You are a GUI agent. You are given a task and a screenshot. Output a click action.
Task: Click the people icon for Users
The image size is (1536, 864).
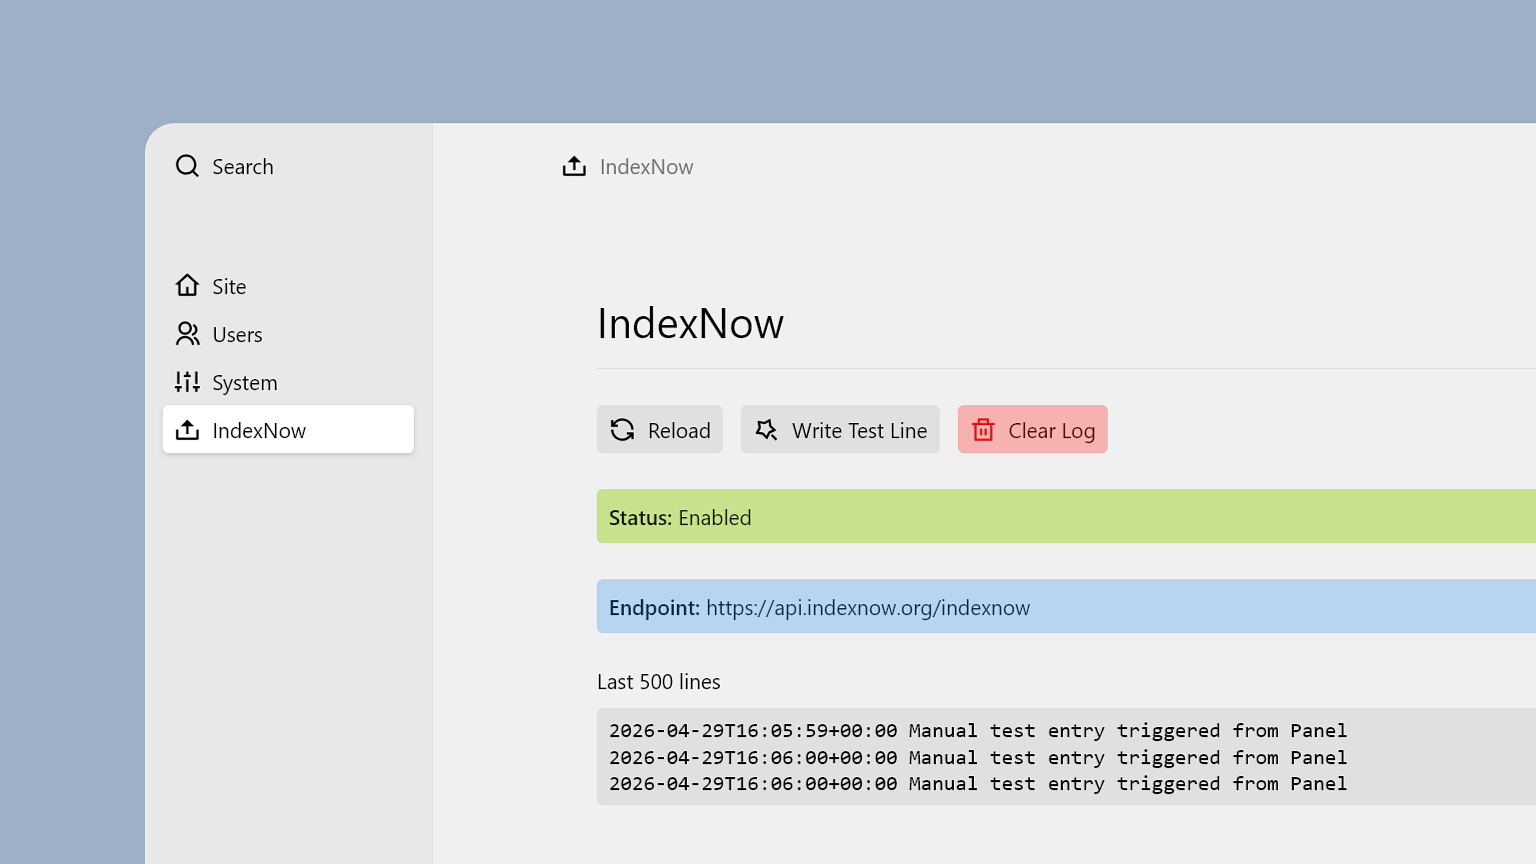pos(187,334)
